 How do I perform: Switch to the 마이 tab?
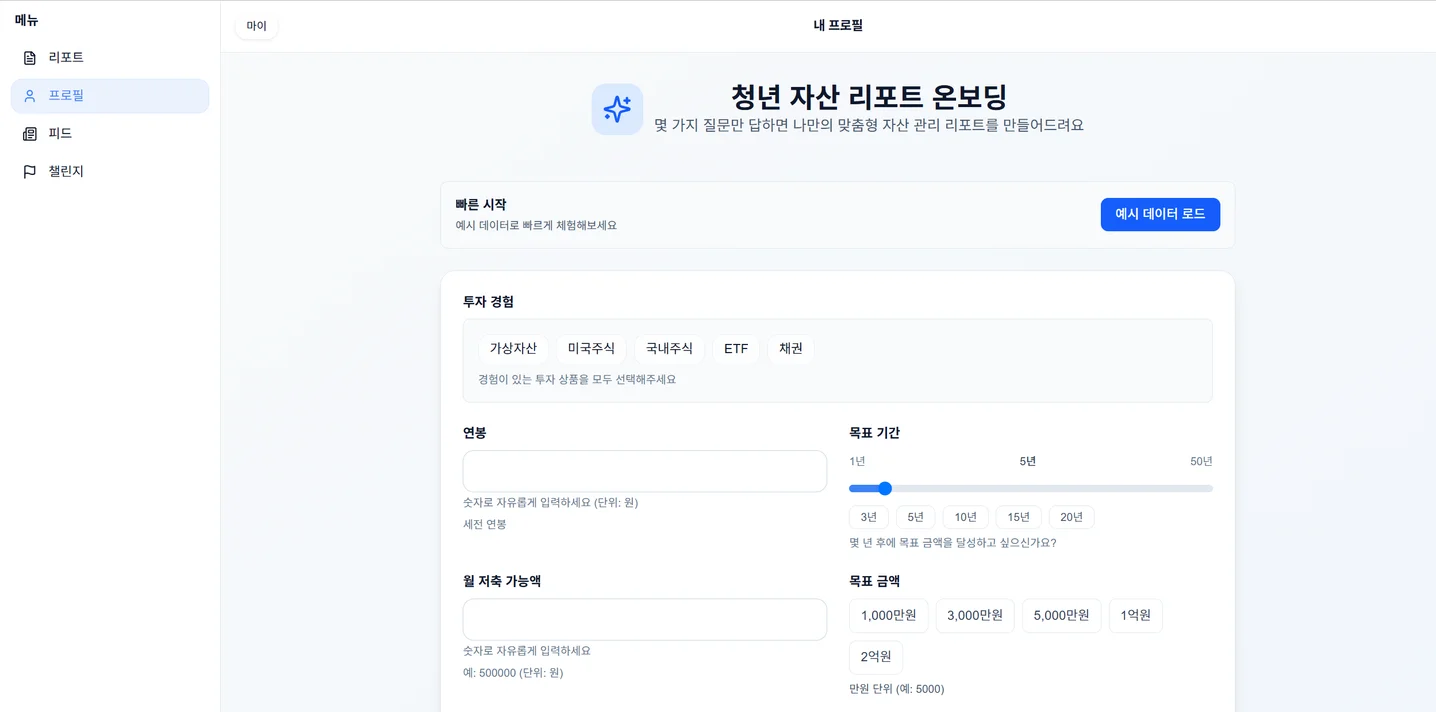(x=256, y=26)
